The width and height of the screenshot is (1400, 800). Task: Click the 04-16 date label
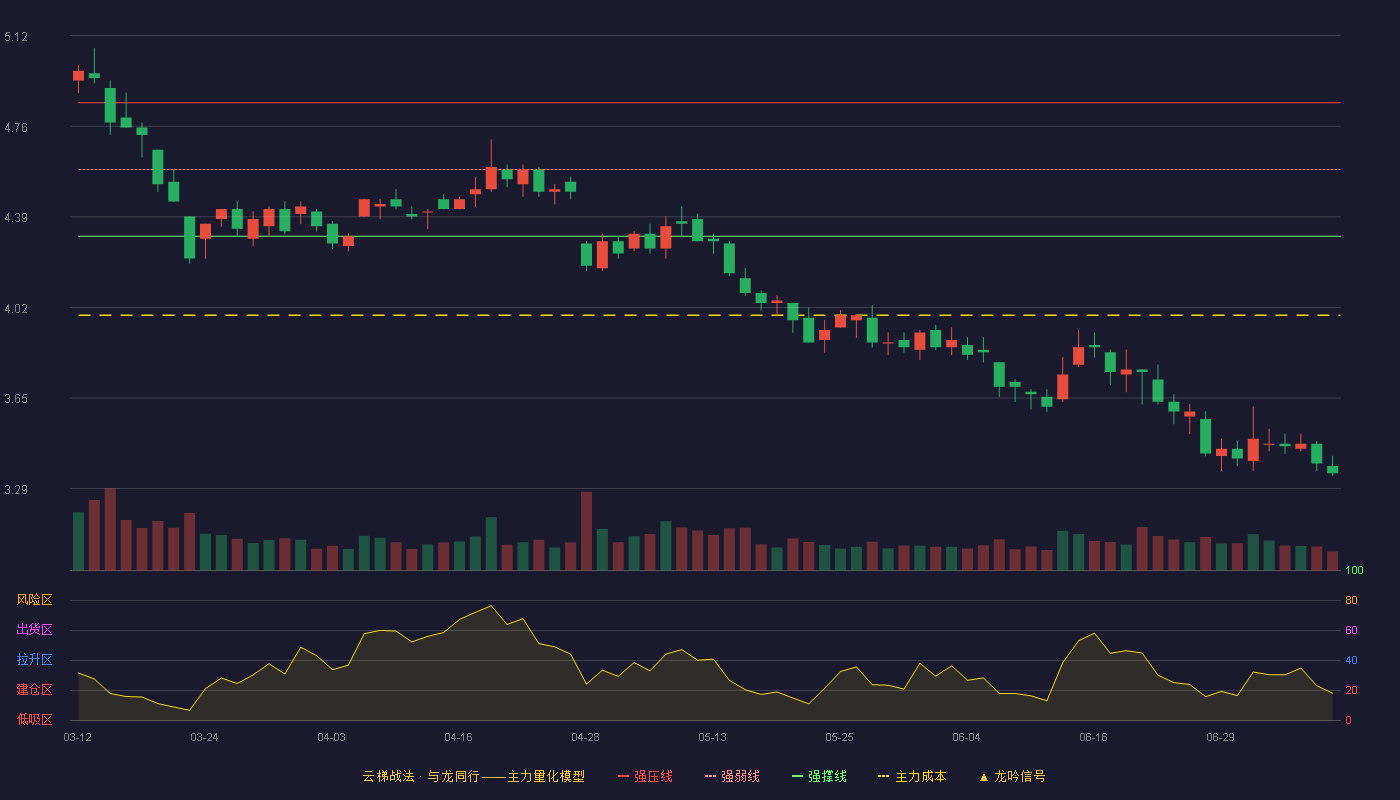458,737
